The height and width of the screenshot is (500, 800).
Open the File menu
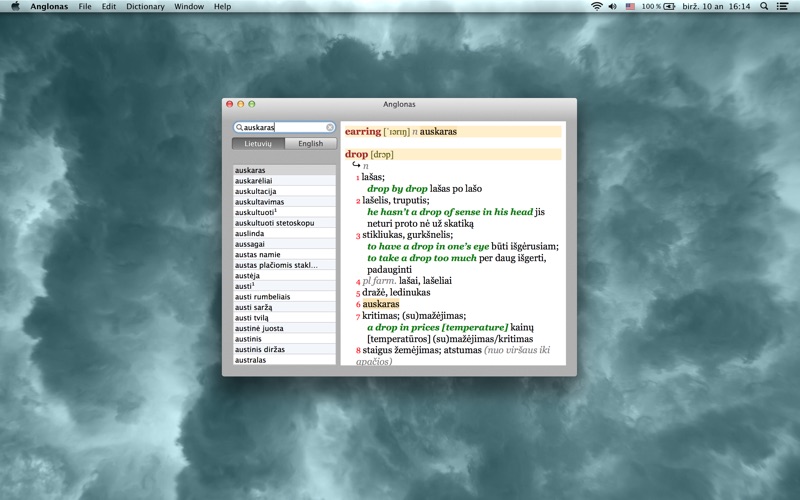pyautogui.click(x=85, y=6)
